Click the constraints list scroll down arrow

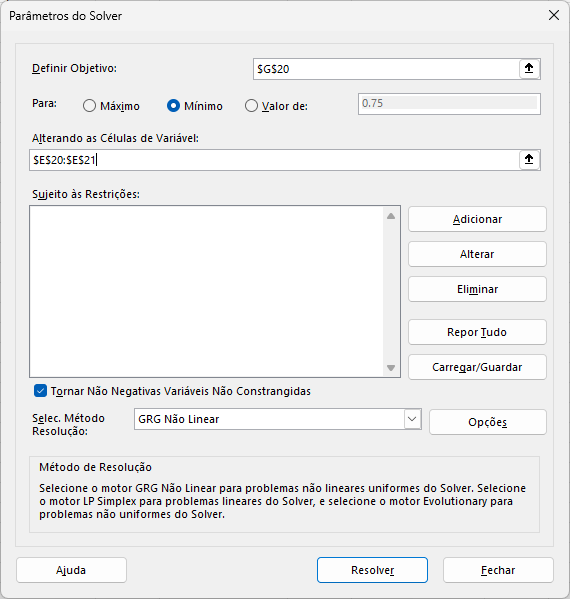[391, 368]
